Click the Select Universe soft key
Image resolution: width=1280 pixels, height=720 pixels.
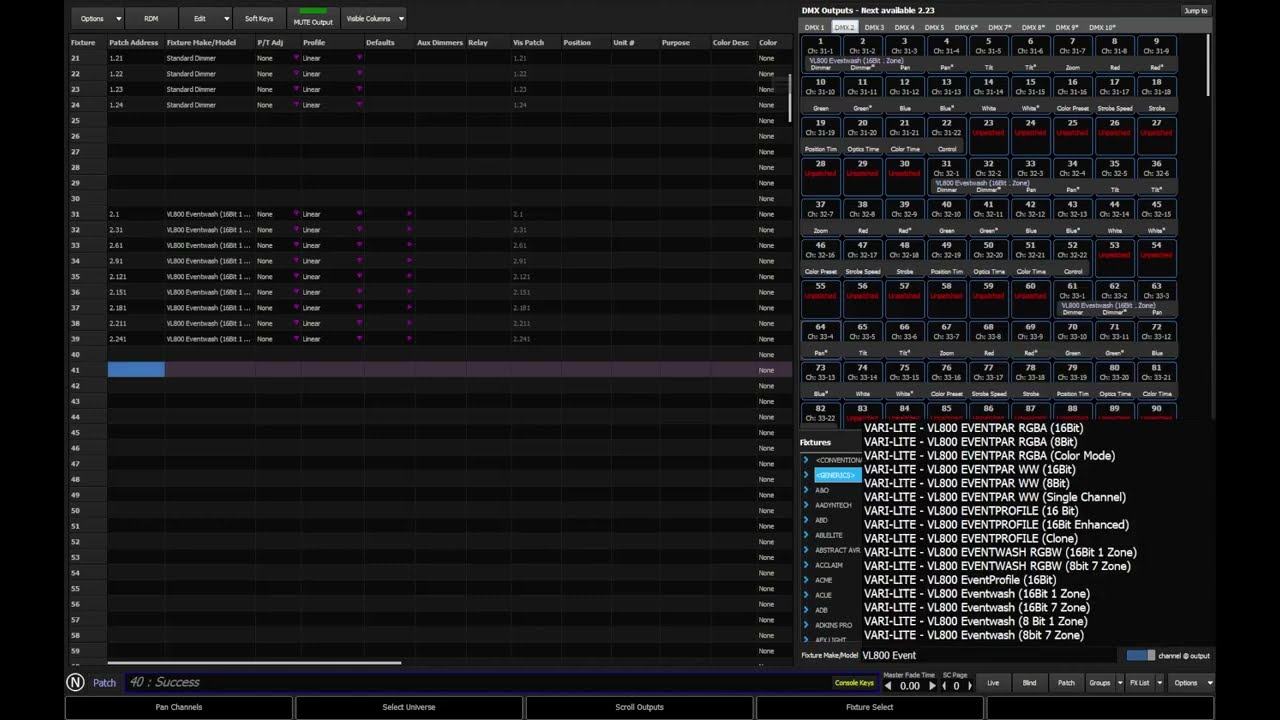pyautogui.click(x=409, y=707)
